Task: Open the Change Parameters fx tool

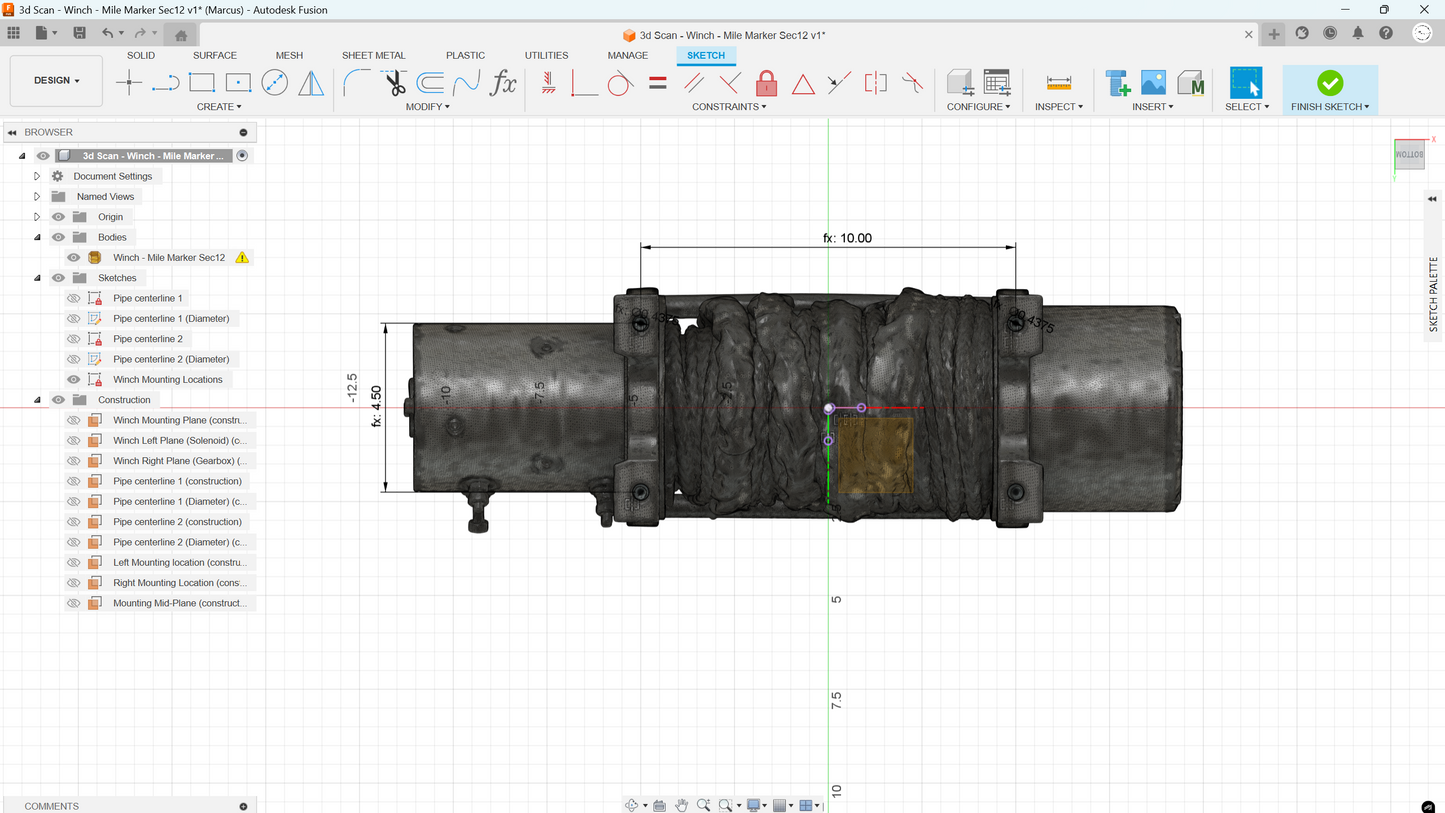Action: click(503, 83)
